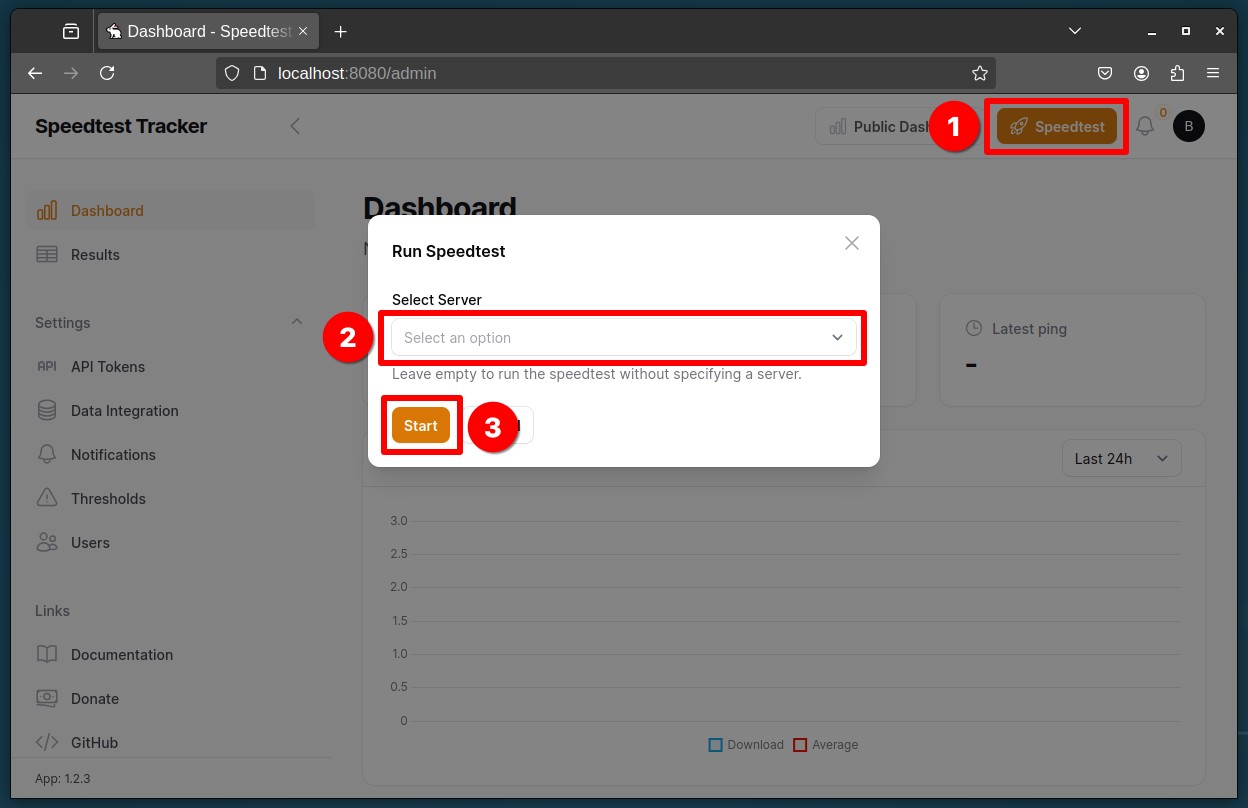The width and height of the screenshot is (1248, 808).
Task: Click the 3.0 value on the chart axis
Action: click(399, 521)
